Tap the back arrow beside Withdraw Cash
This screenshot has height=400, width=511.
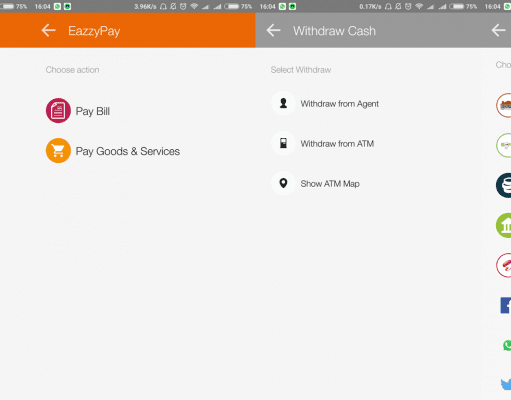273,31
